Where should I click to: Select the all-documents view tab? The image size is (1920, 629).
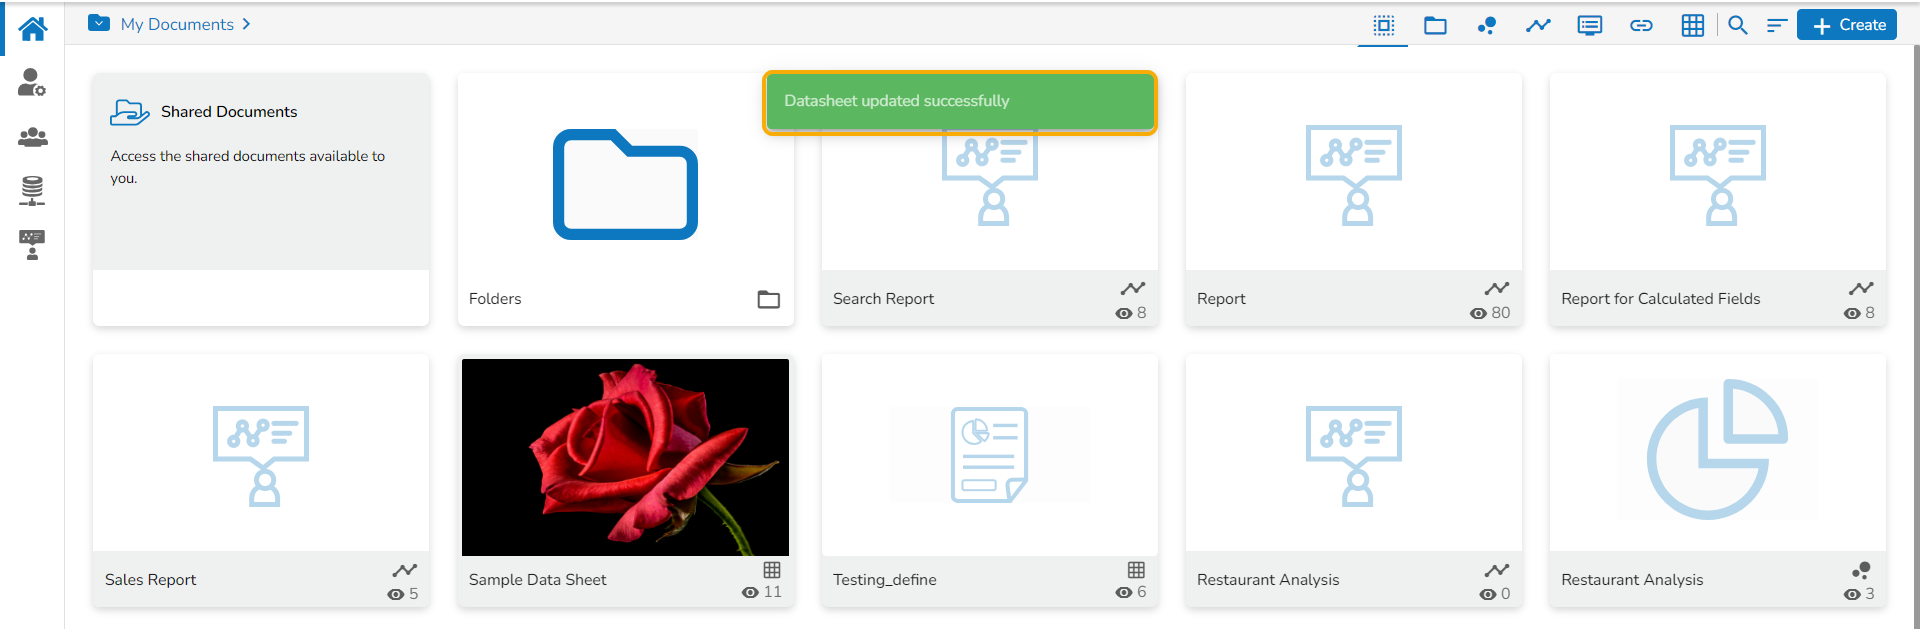pos(1383,25)
